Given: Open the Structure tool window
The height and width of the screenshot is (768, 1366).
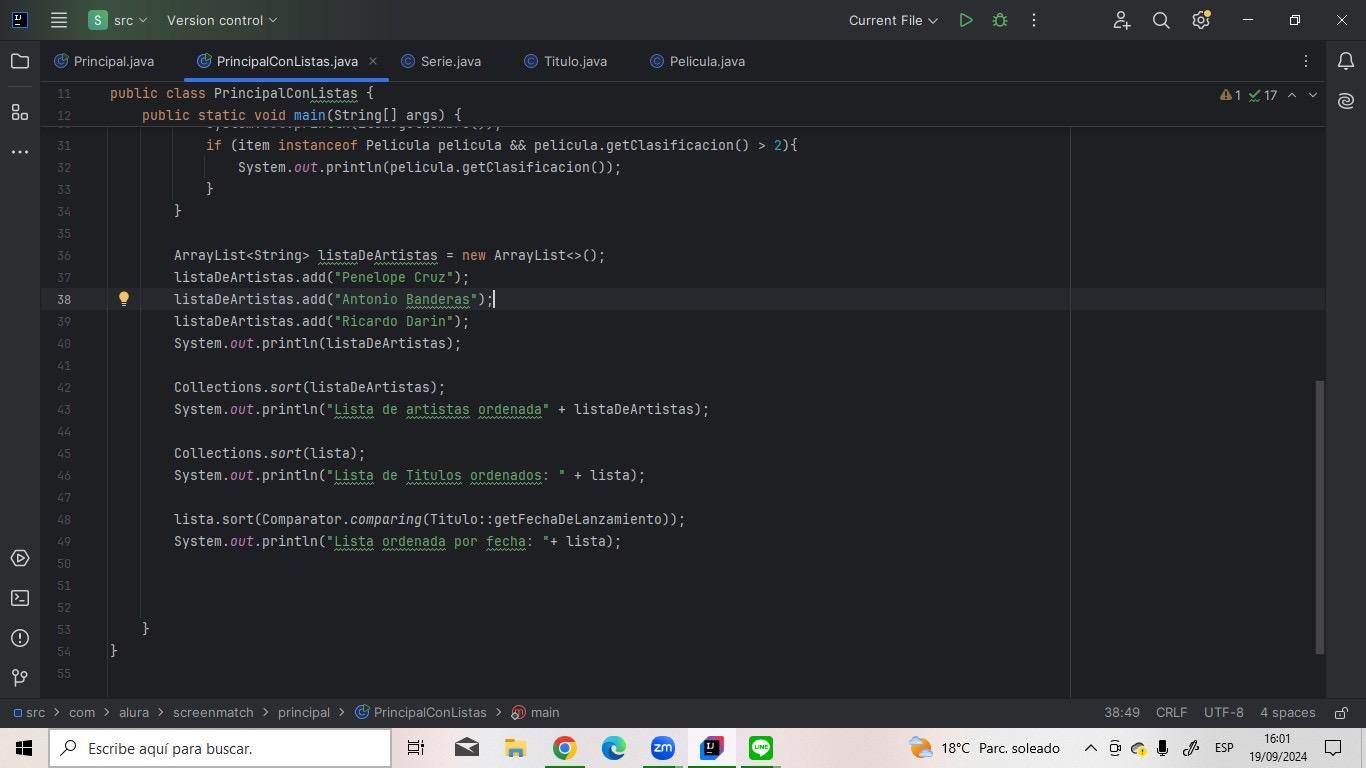Looking at the screenshot, I should (20, 111).
